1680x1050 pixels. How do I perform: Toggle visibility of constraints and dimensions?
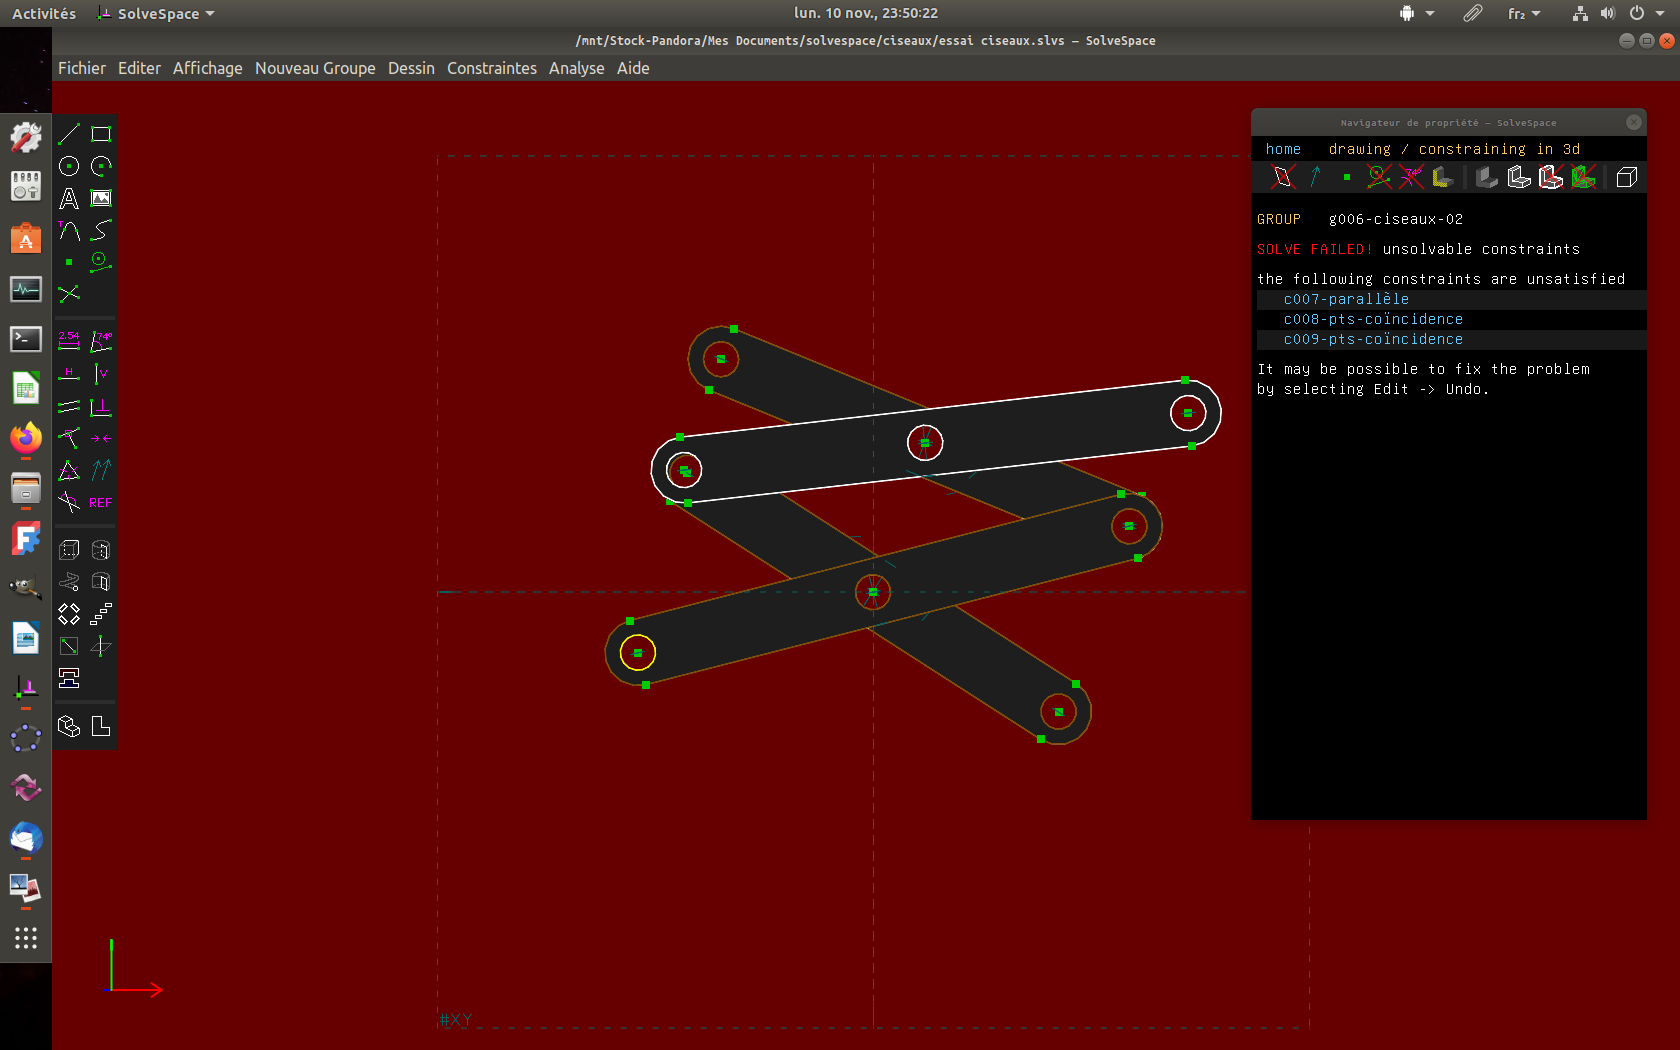coord(1411,178)
